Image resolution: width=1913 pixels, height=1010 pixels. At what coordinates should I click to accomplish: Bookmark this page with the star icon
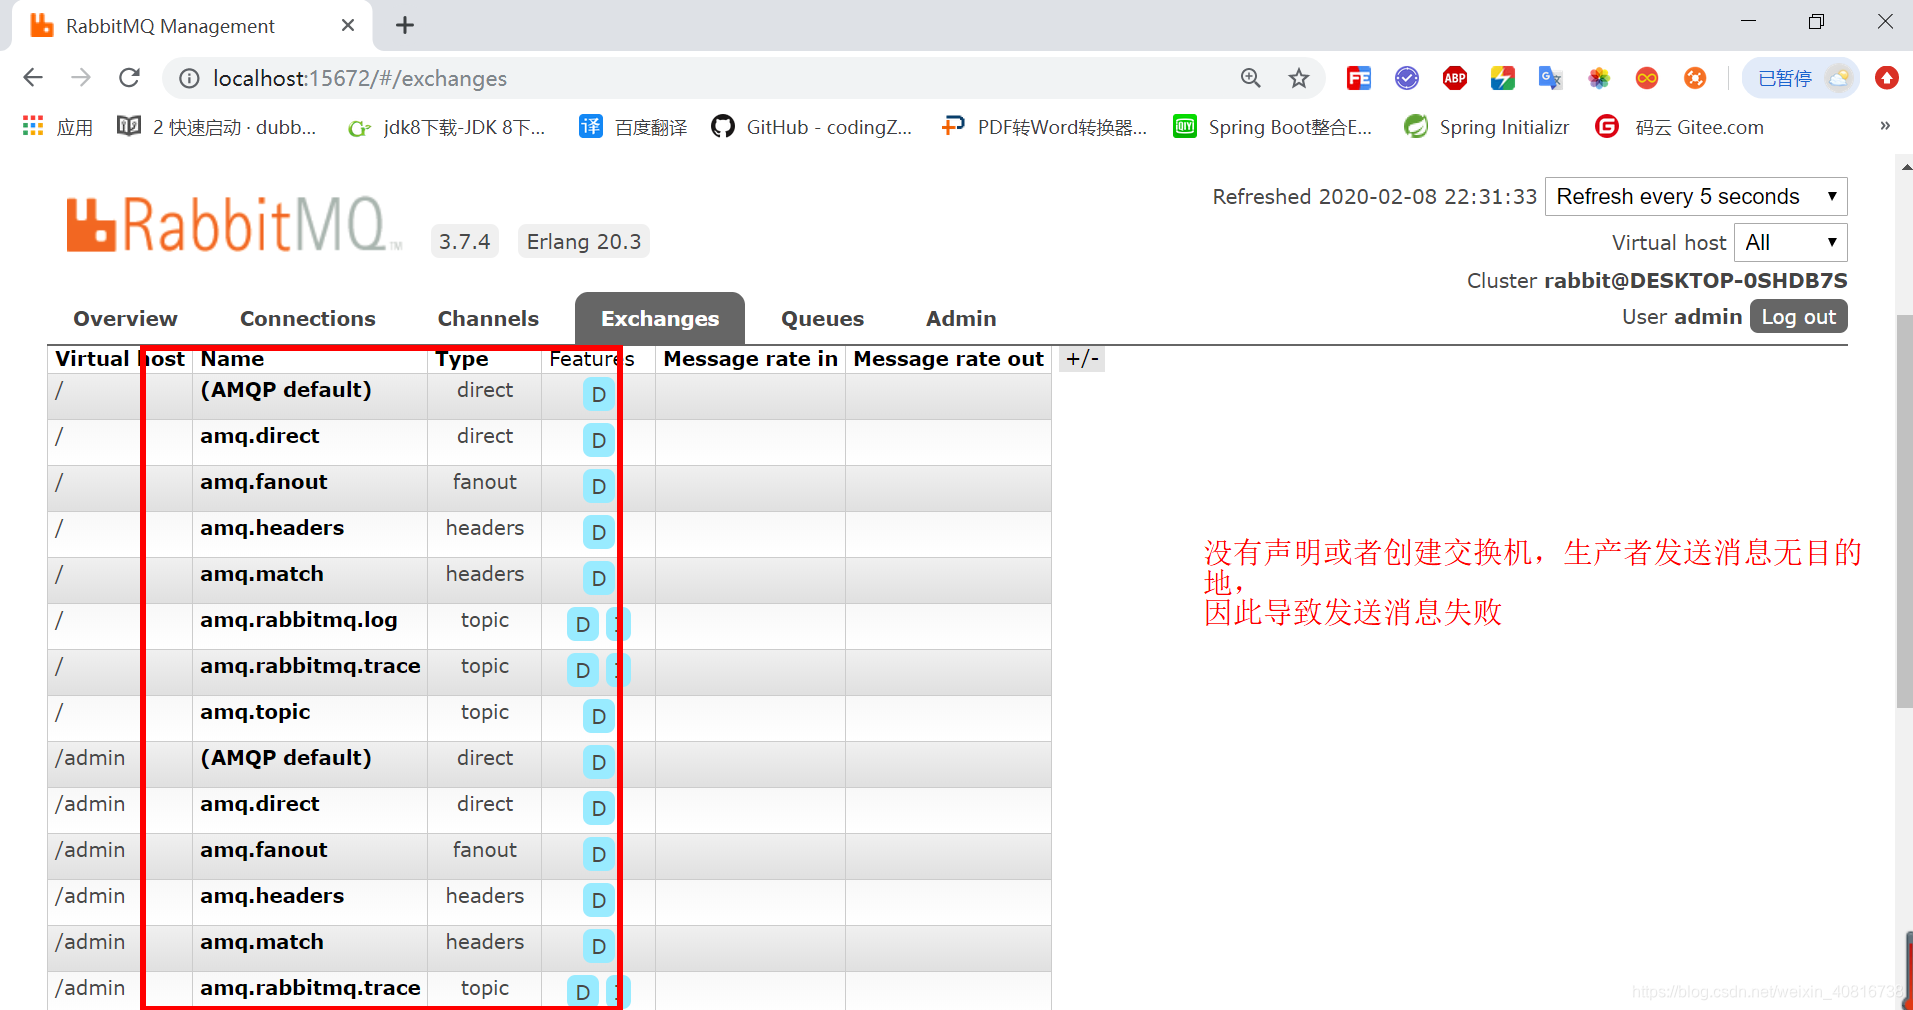[x=1298, y=78]
